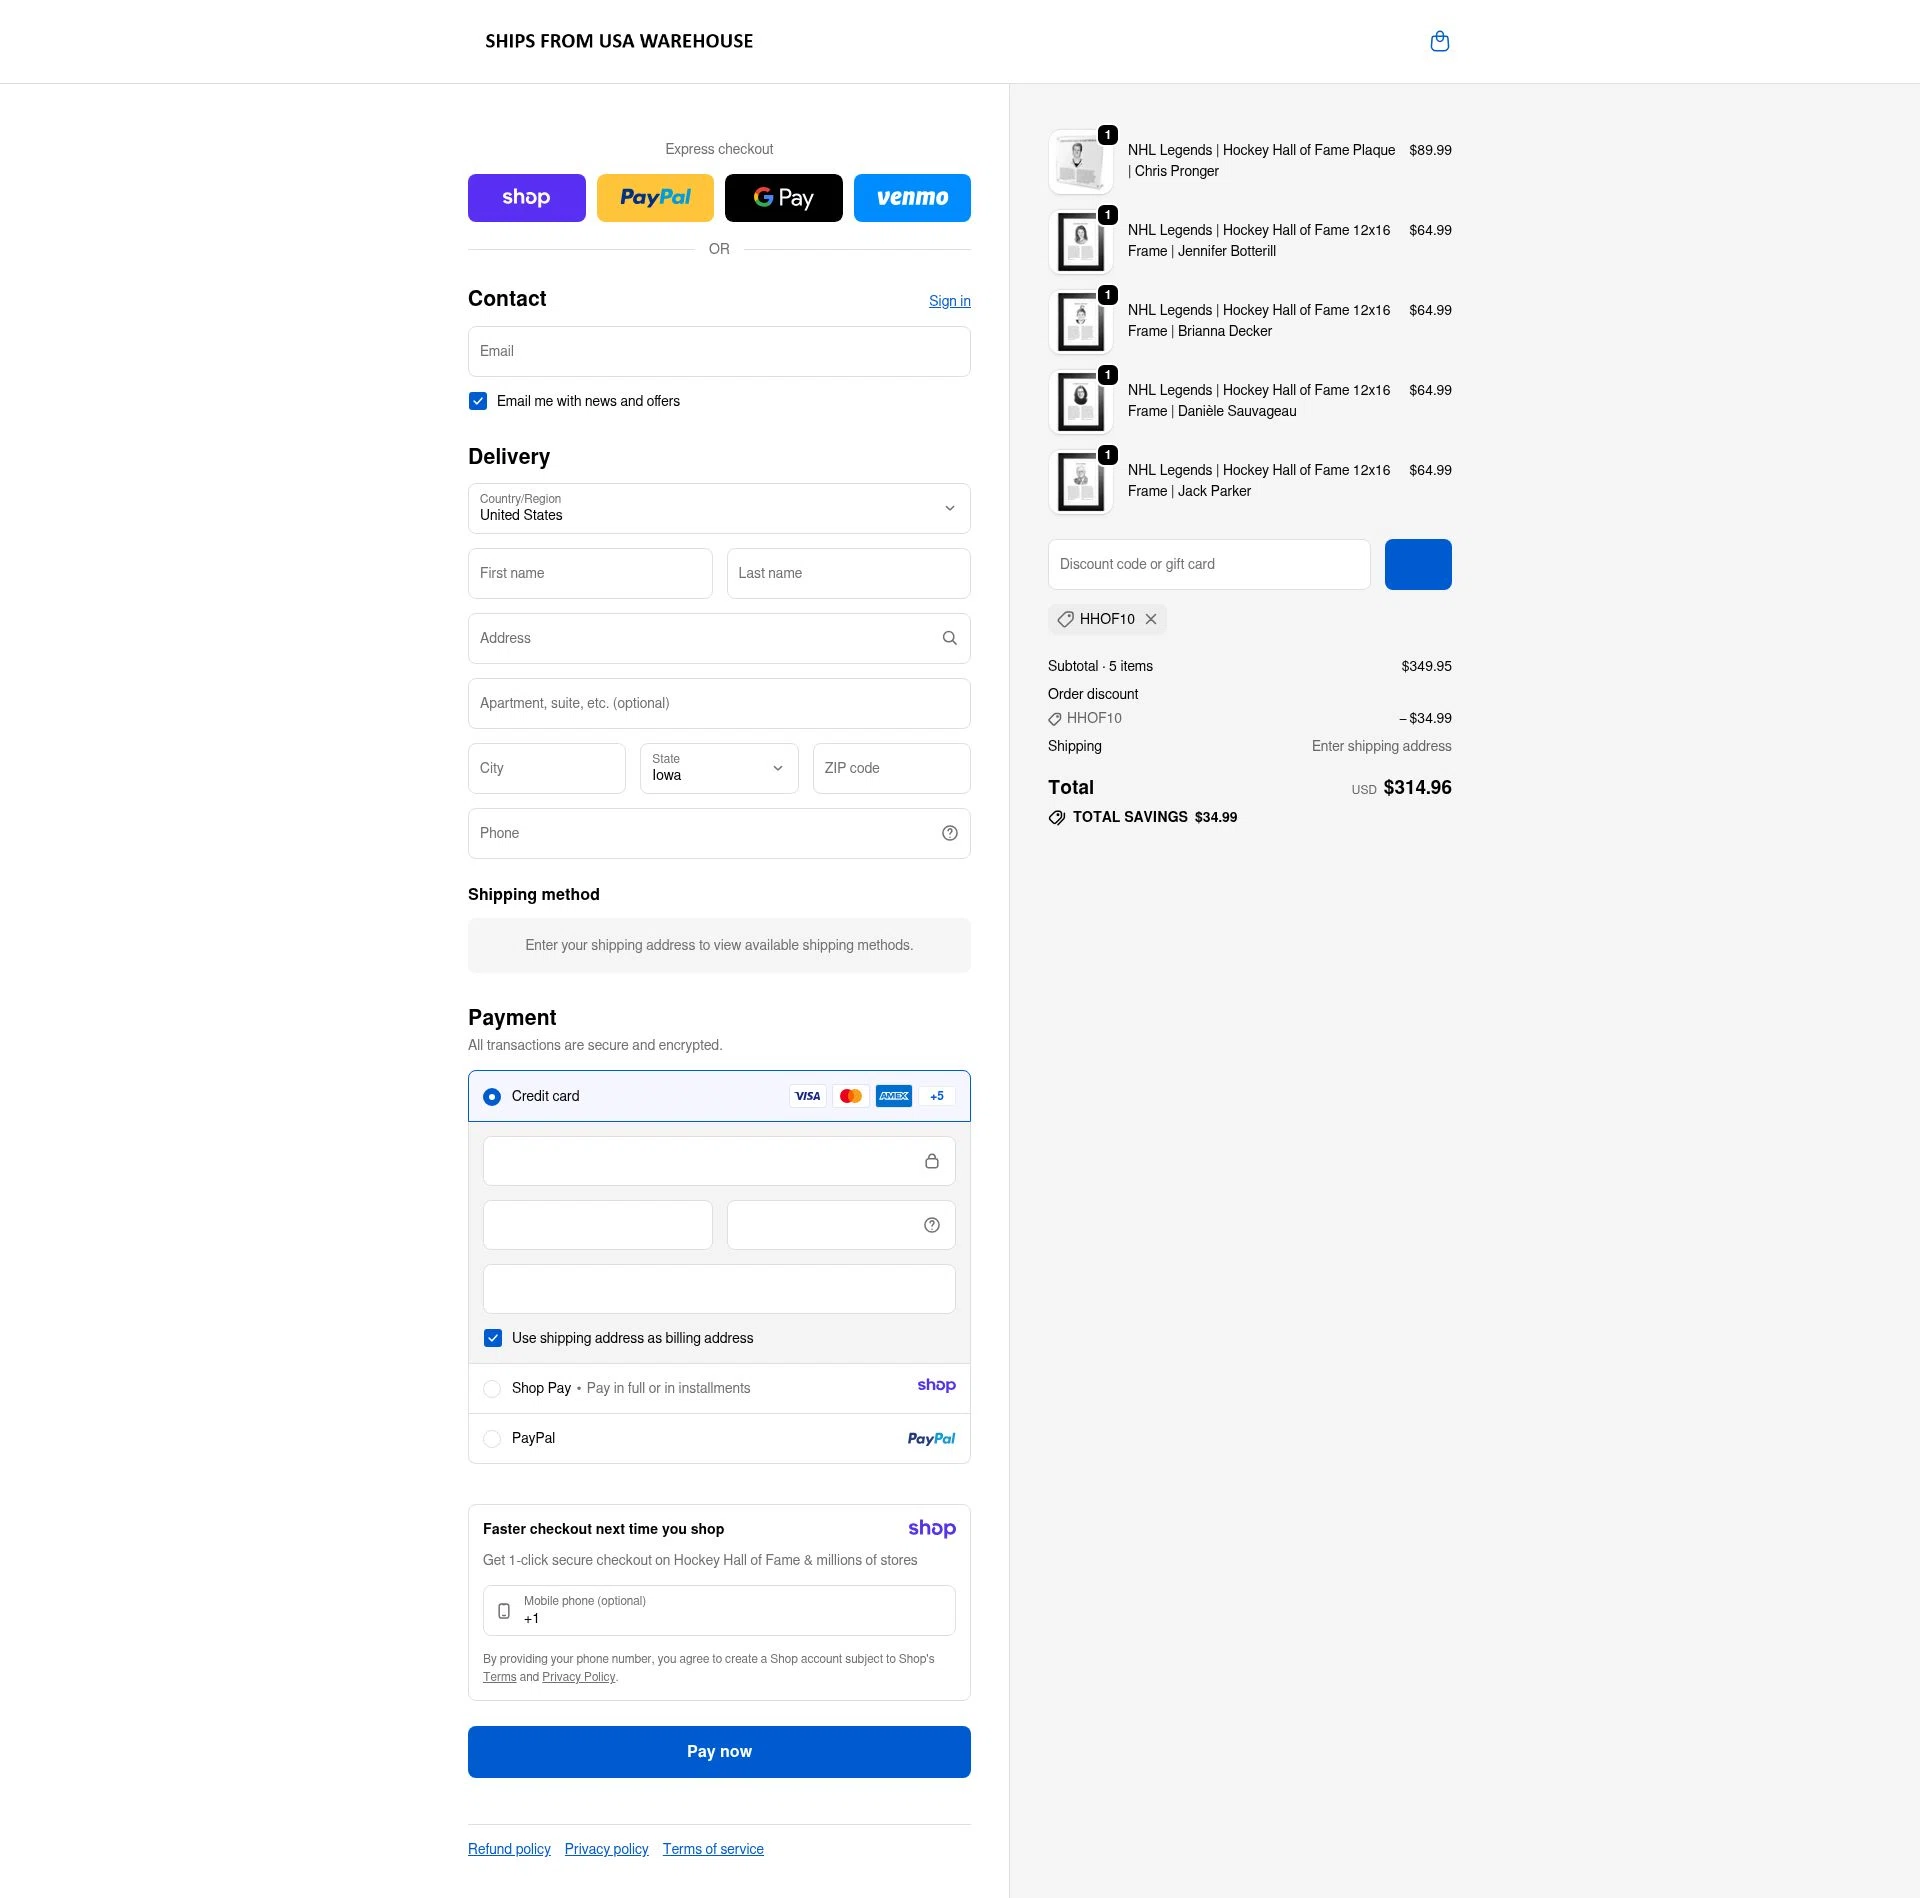Uncheck Use shipping address as billing address
Image resolution: width=1920 pixels, height=1898 pixels.
point(492,1337)
